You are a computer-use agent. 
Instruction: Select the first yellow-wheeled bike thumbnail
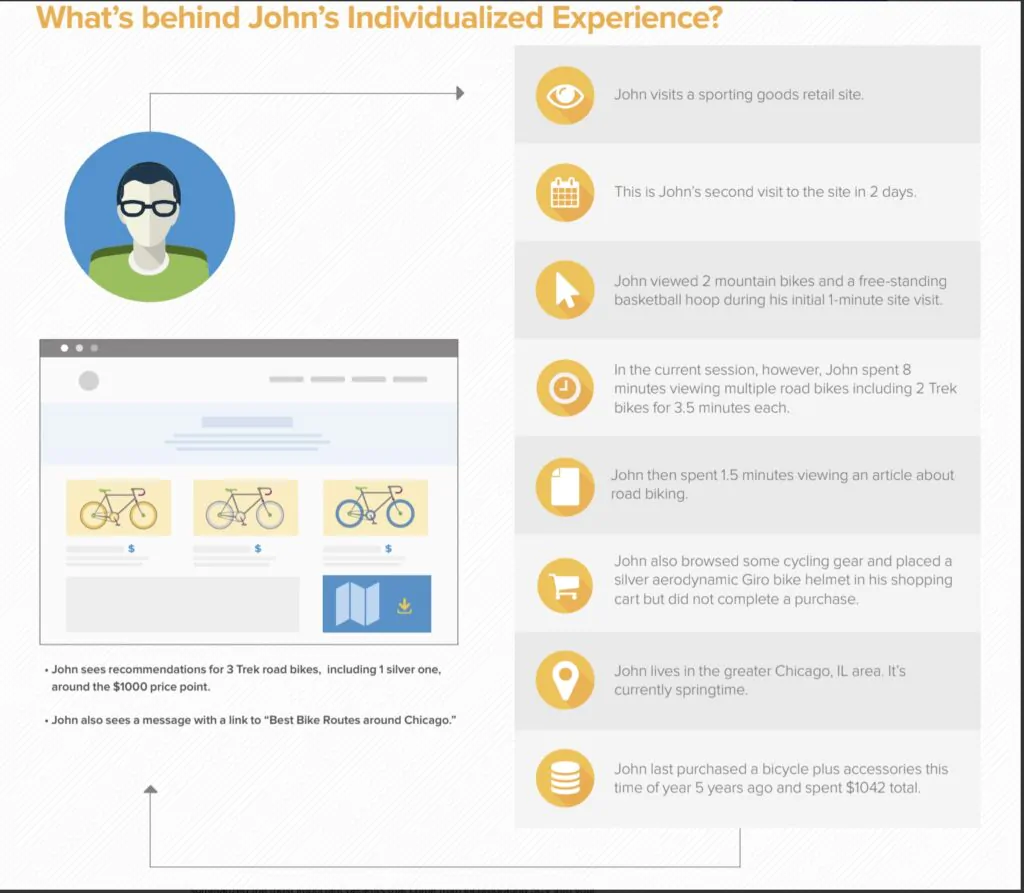pyautogui.click(x=118, y=508)
